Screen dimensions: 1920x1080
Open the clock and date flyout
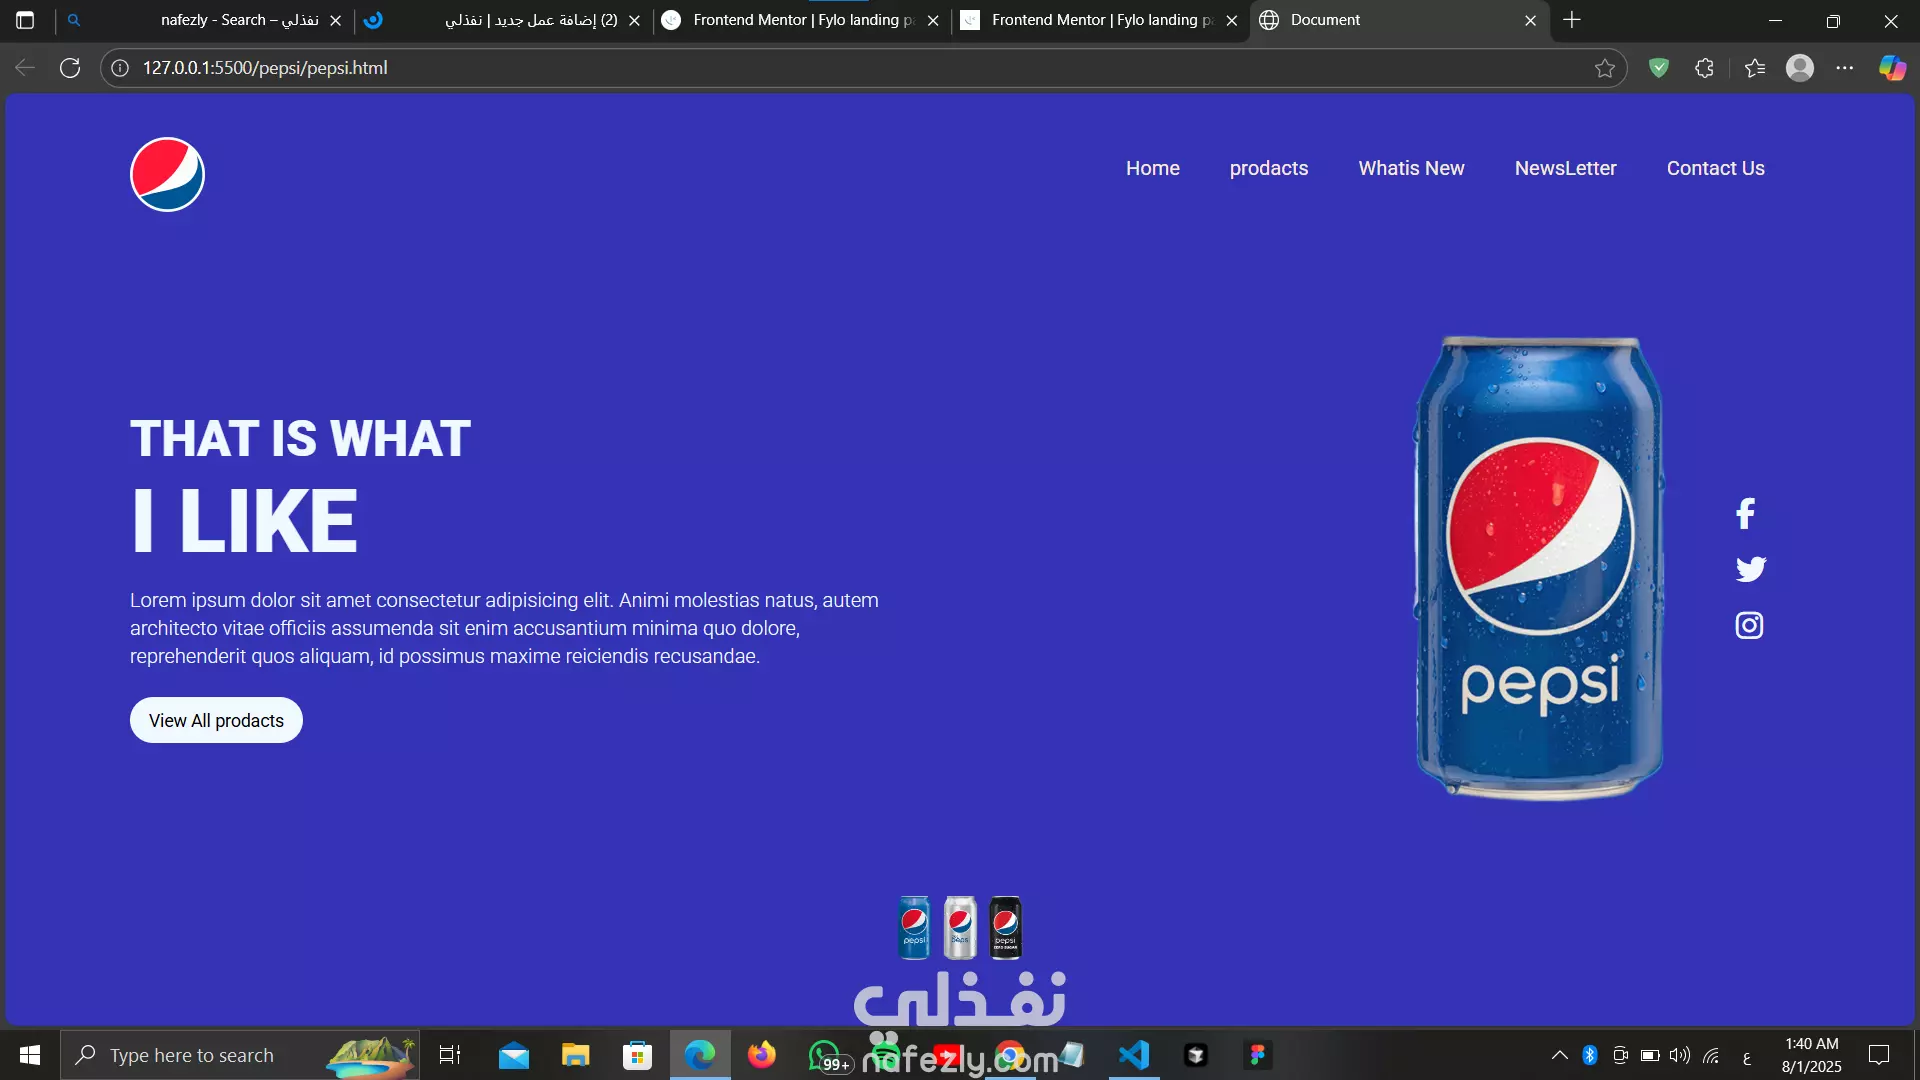click(x=1811, y=1055)
